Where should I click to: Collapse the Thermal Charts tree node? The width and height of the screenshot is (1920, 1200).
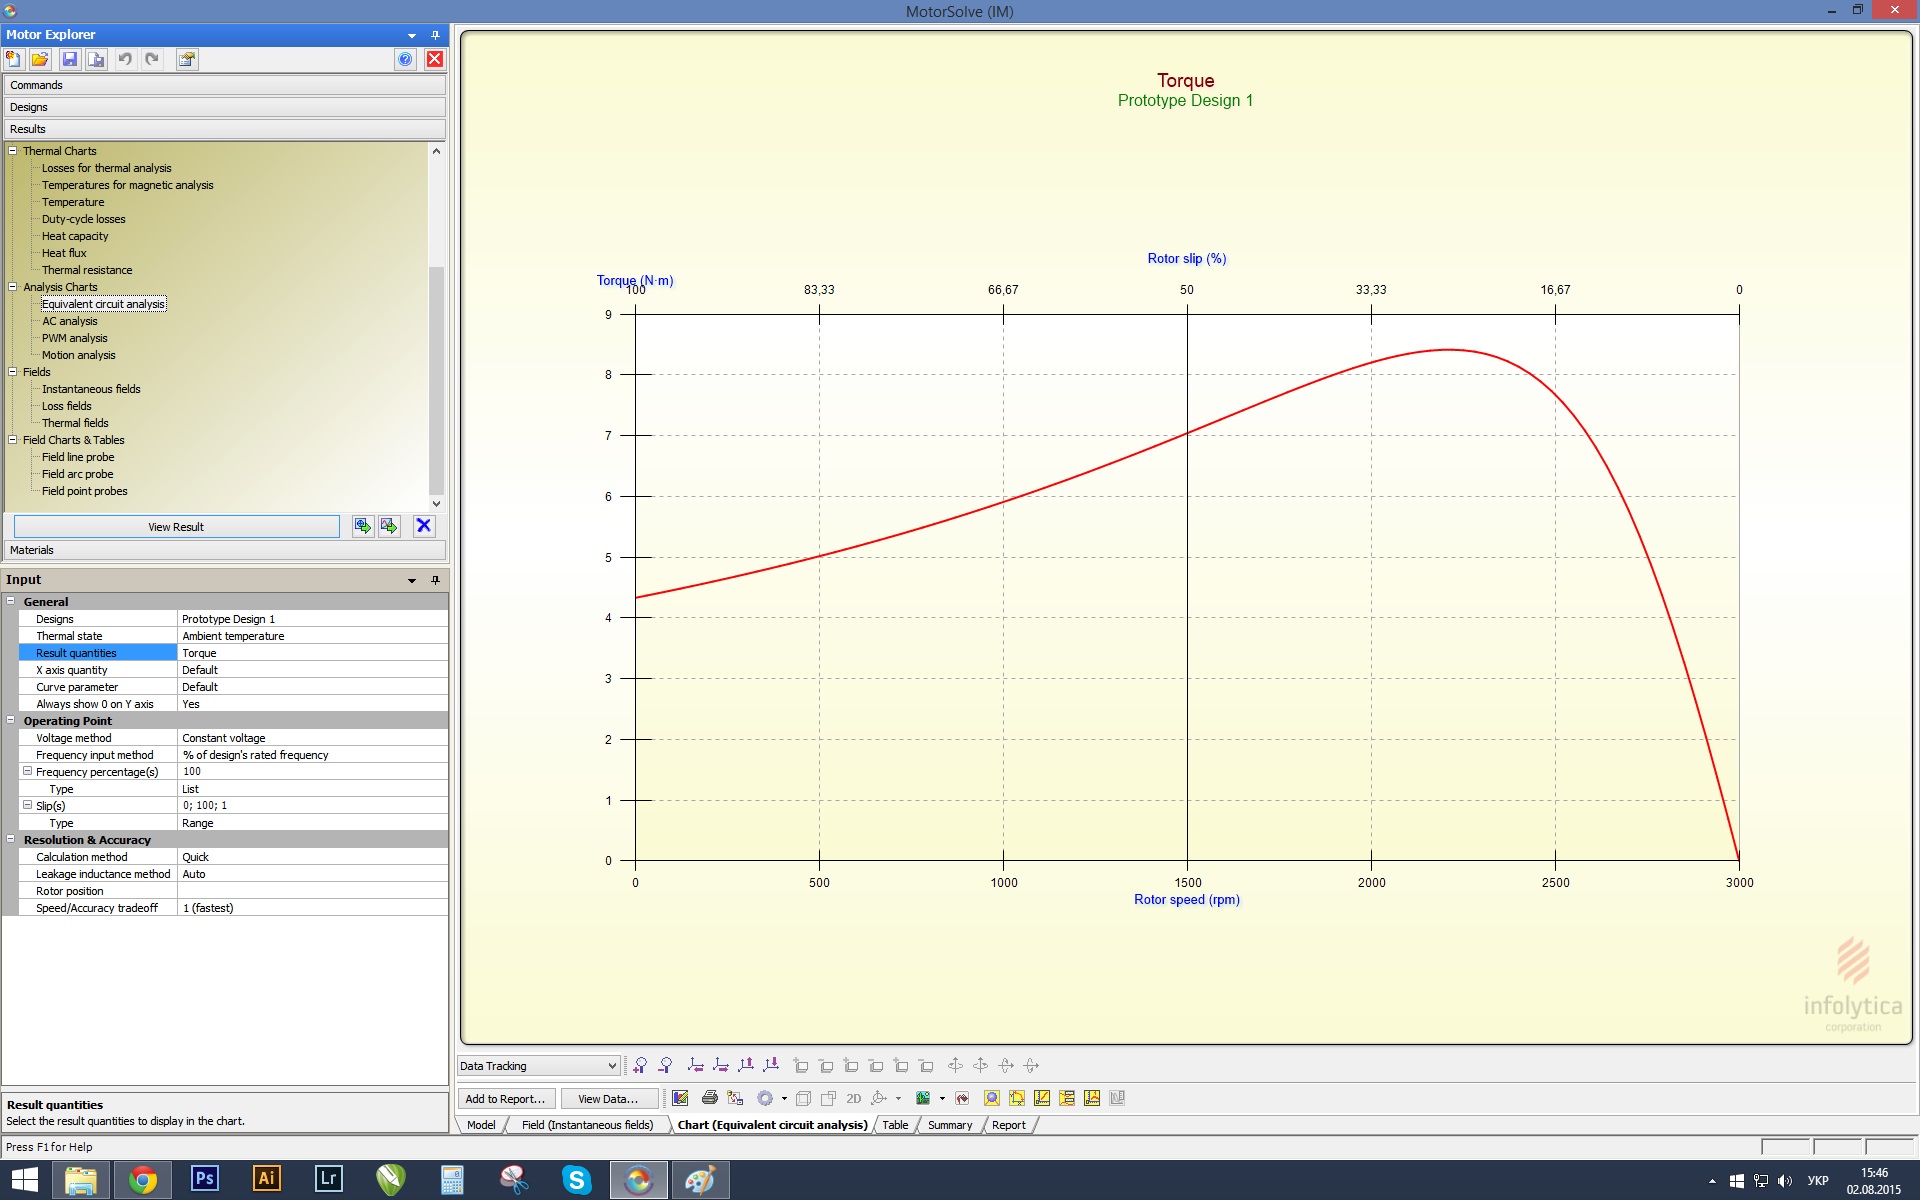coord(13,151)
